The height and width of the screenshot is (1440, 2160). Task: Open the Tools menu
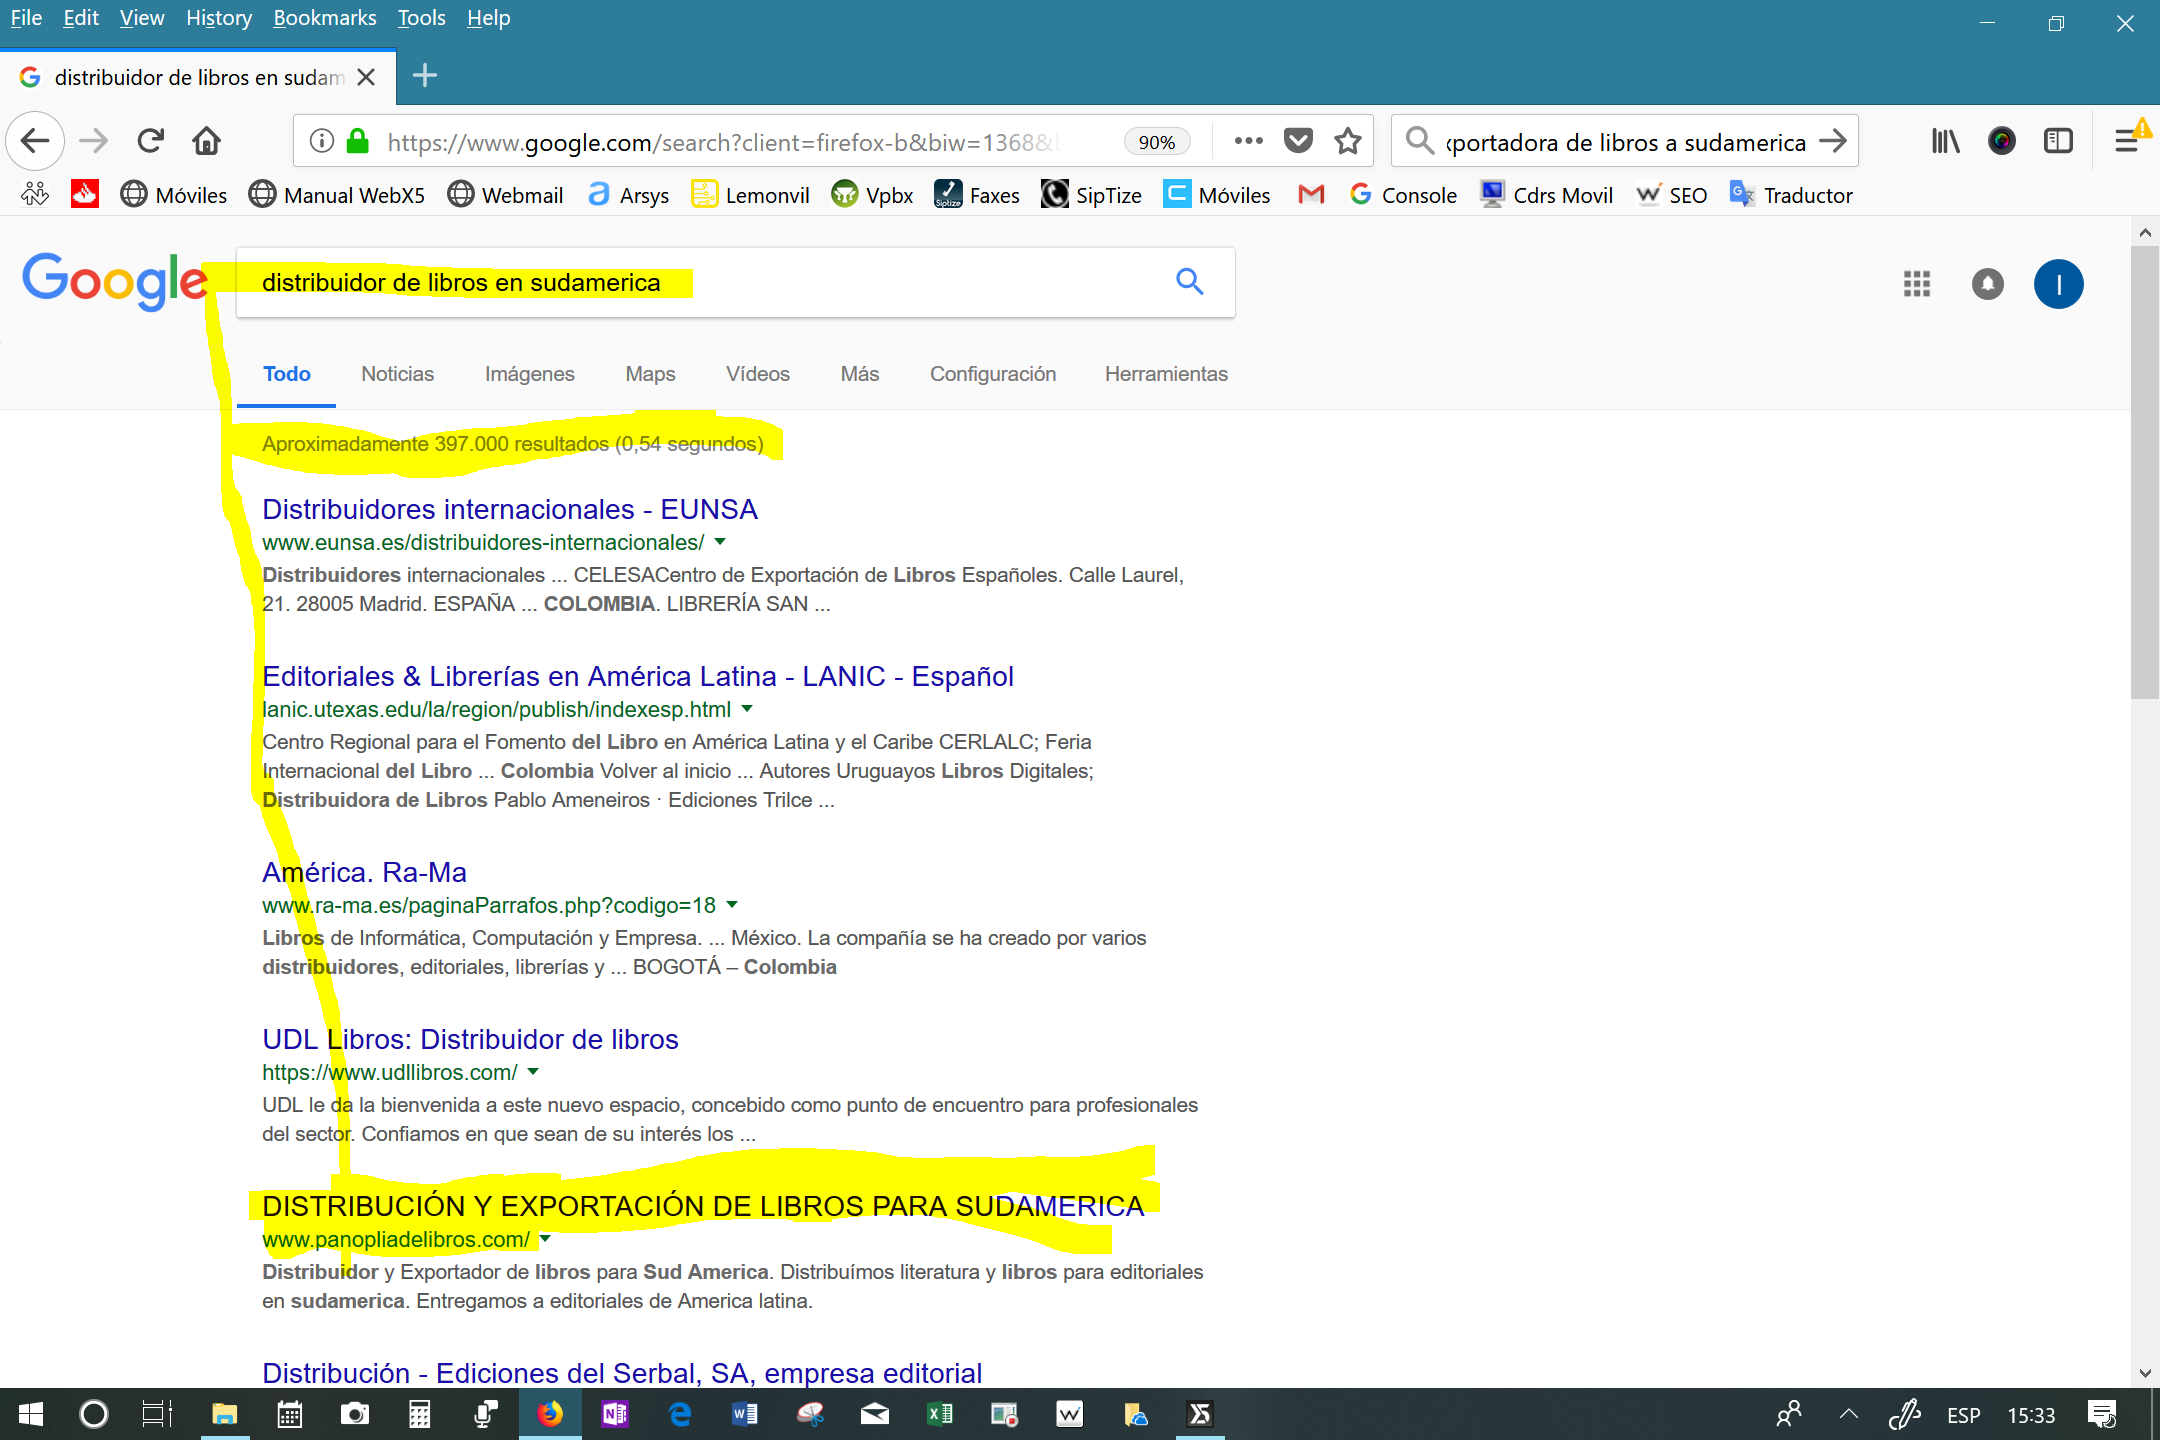click(421, 18)
